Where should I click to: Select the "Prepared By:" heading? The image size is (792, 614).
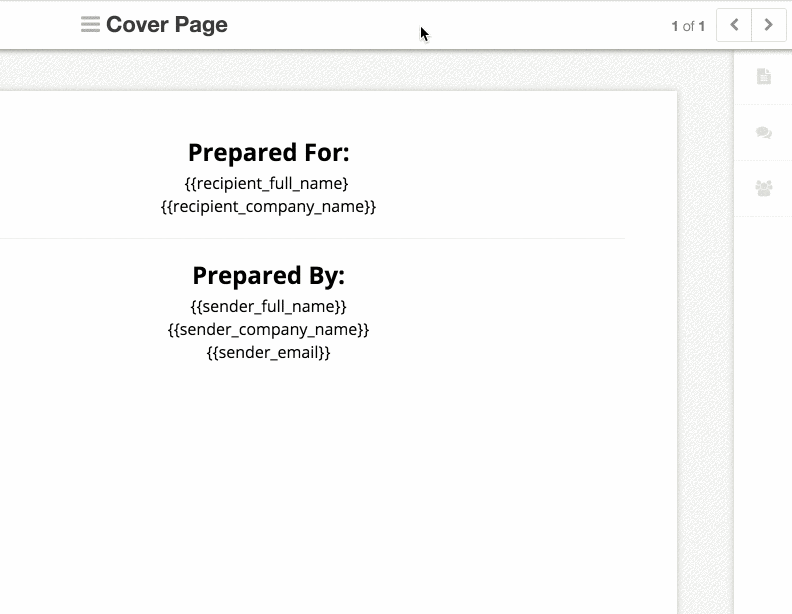tap(268, 276)
